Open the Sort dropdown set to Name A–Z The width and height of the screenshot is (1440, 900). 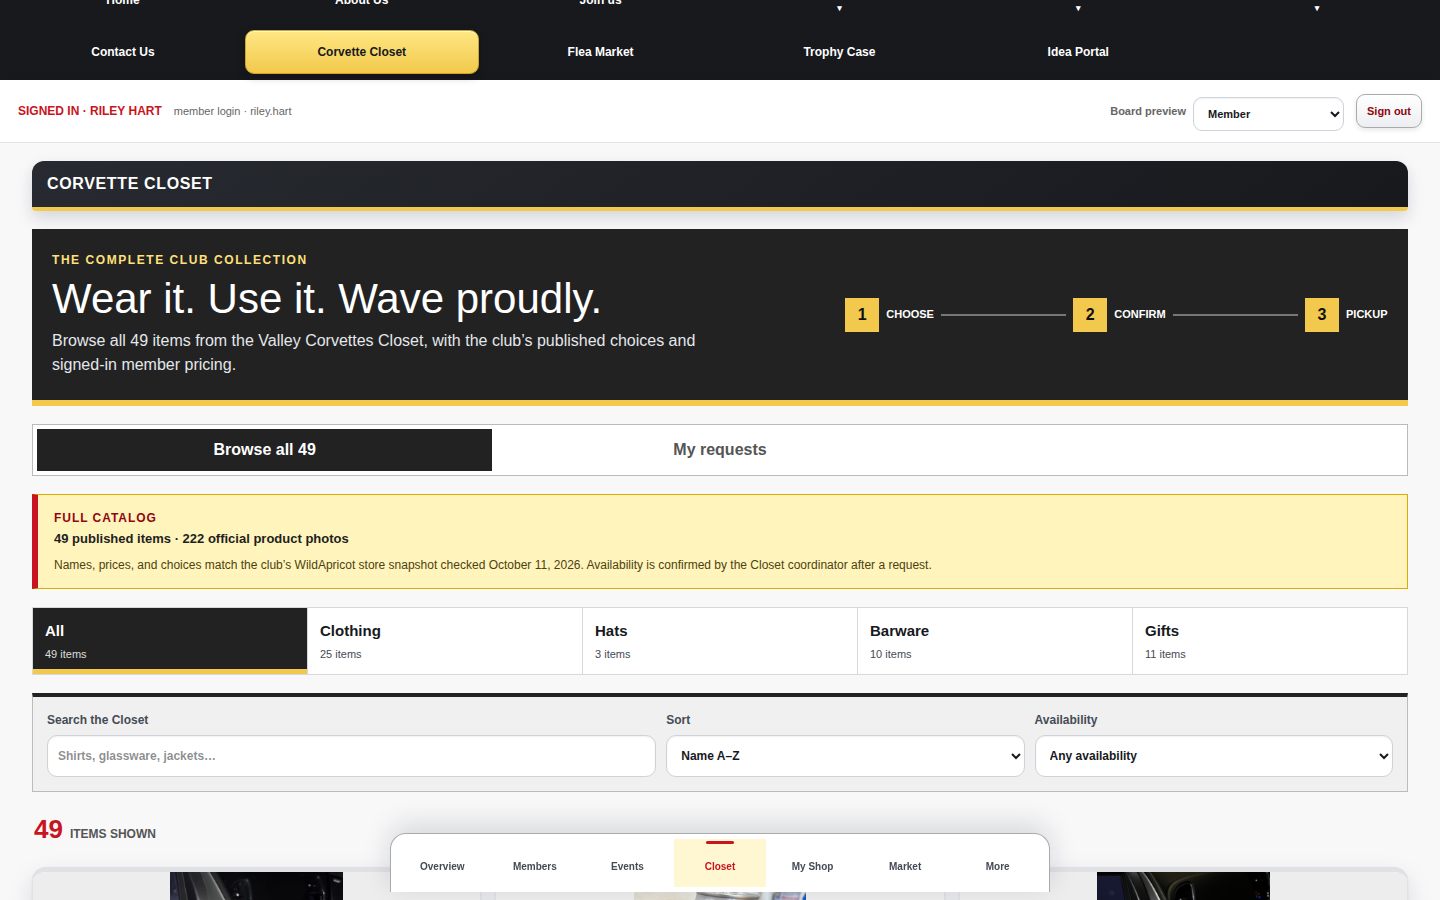845,756
